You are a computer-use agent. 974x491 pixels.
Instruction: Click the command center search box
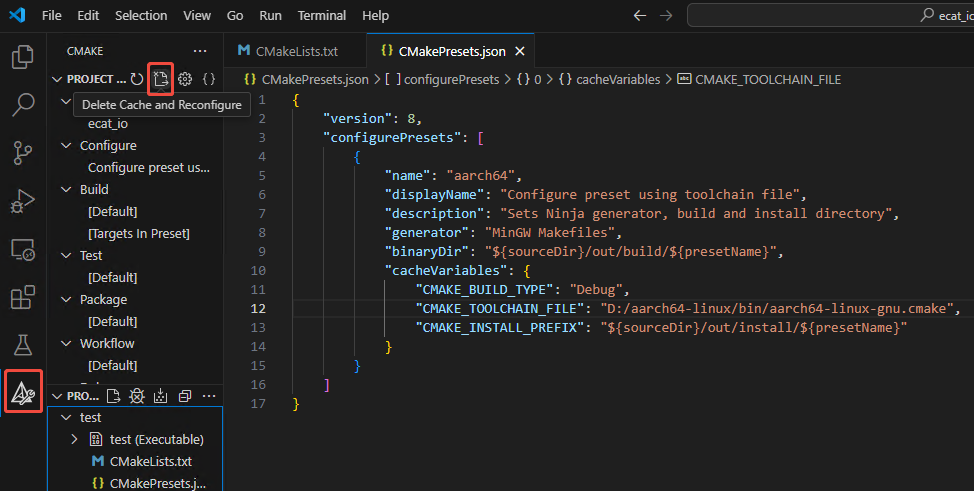pos(831,16)
